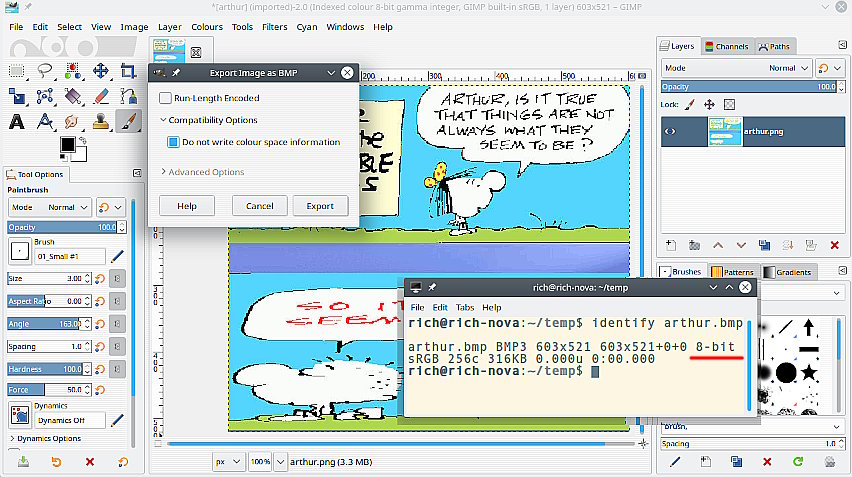Select the Text tool
The width and height of the screenshot is (852, 477).
click(17, 121)
